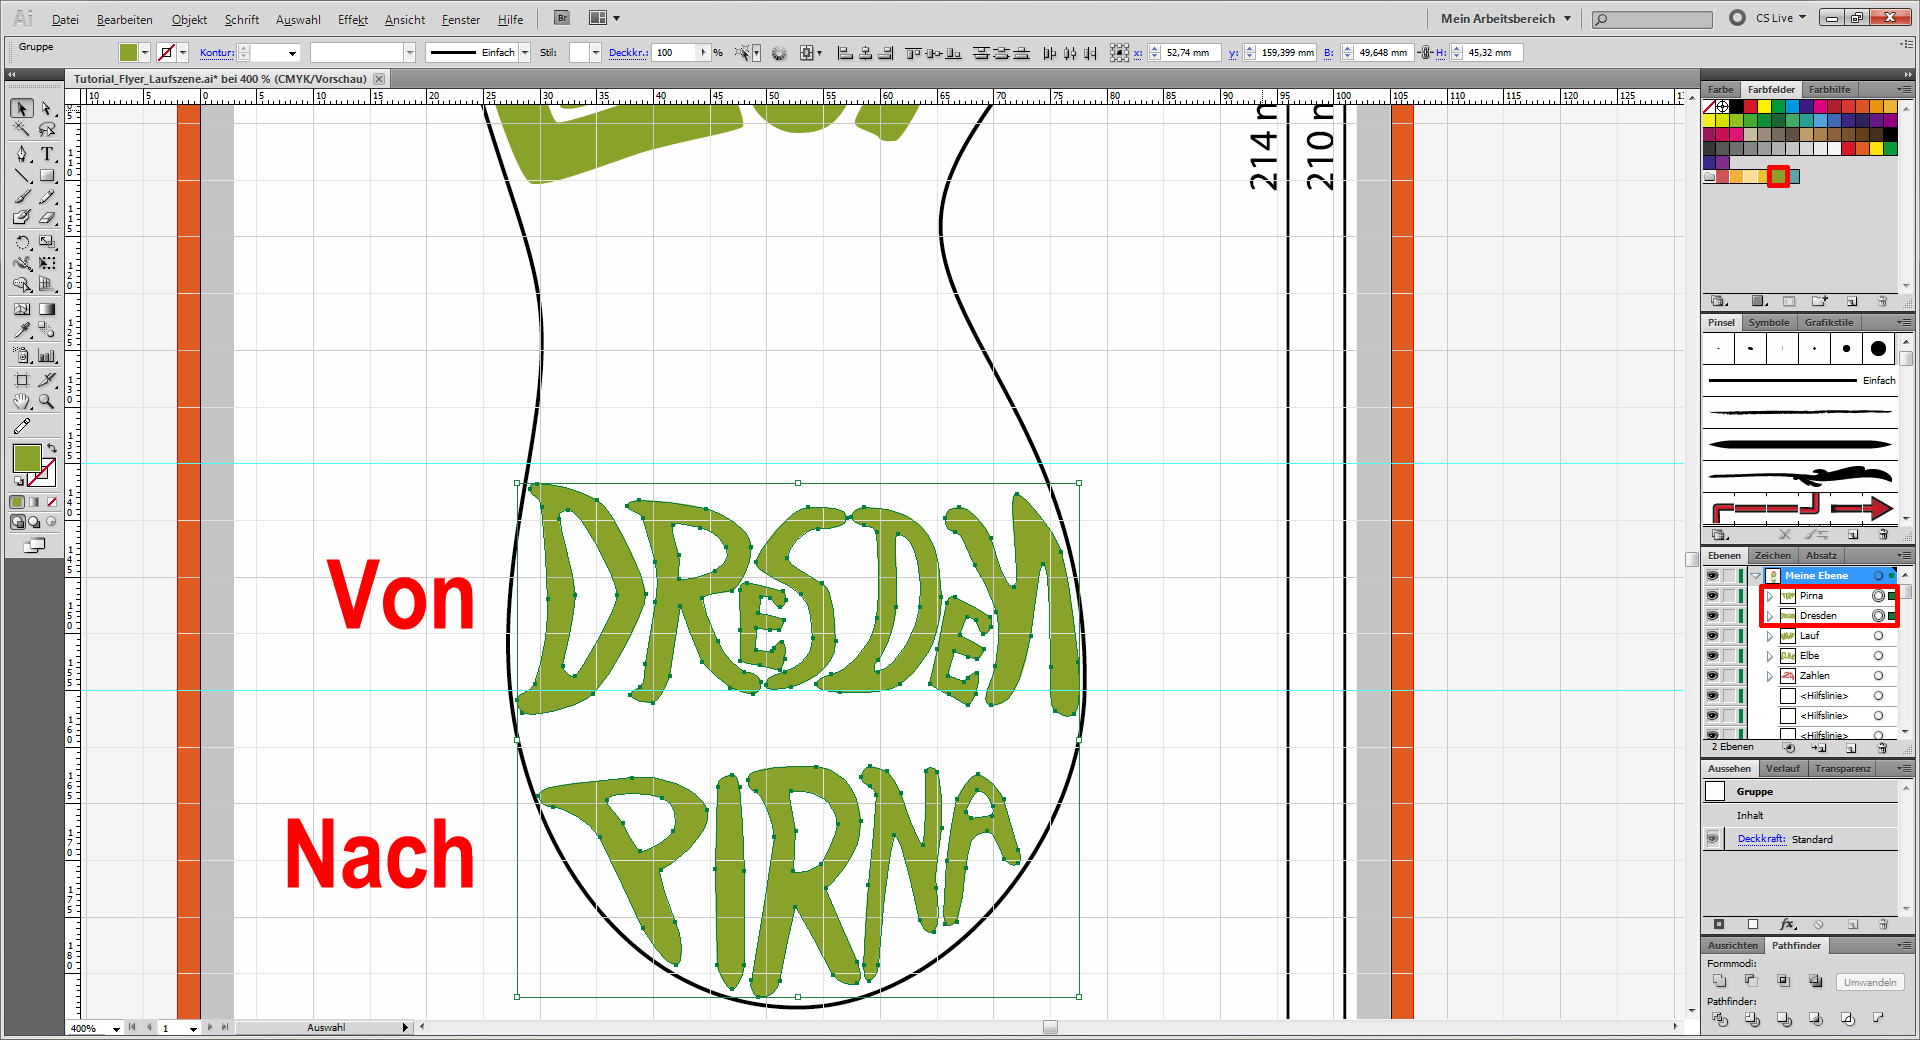Choose the Zoom magnifier tool

[x=47, y=402]
